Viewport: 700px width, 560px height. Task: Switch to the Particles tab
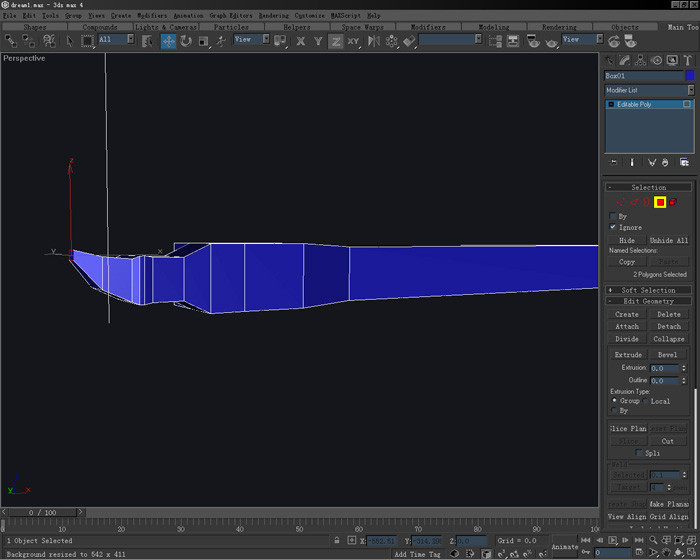(x=231, y=27)
